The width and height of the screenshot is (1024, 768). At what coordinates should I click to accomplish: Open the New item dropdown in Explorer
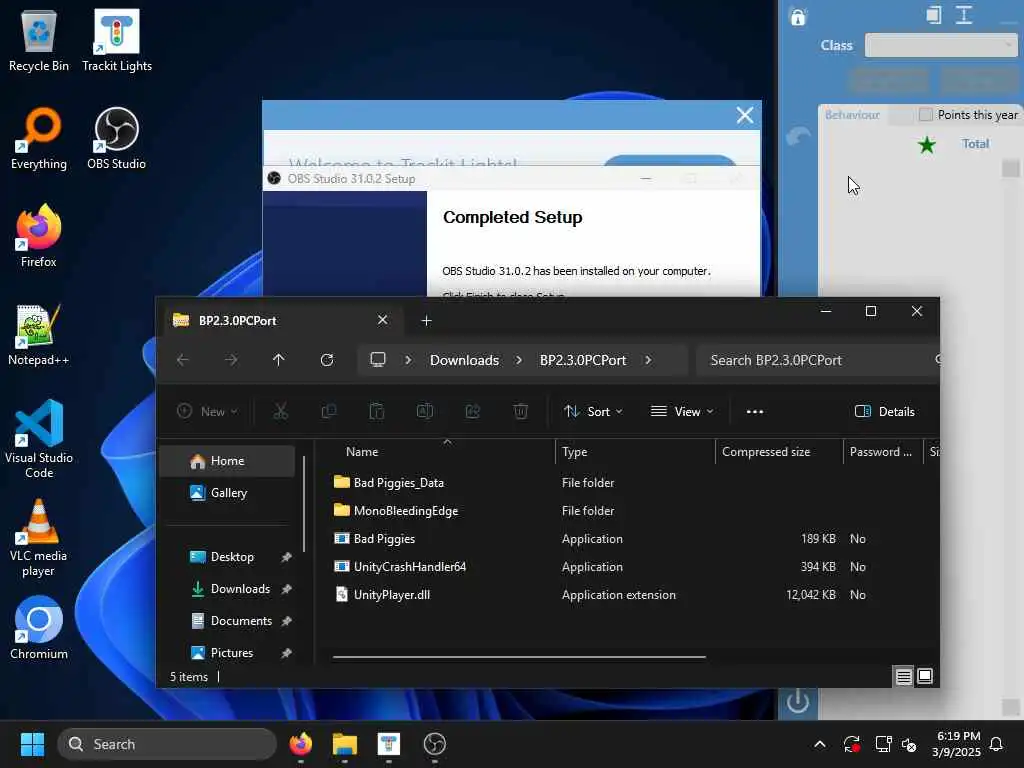click(207, 411)
